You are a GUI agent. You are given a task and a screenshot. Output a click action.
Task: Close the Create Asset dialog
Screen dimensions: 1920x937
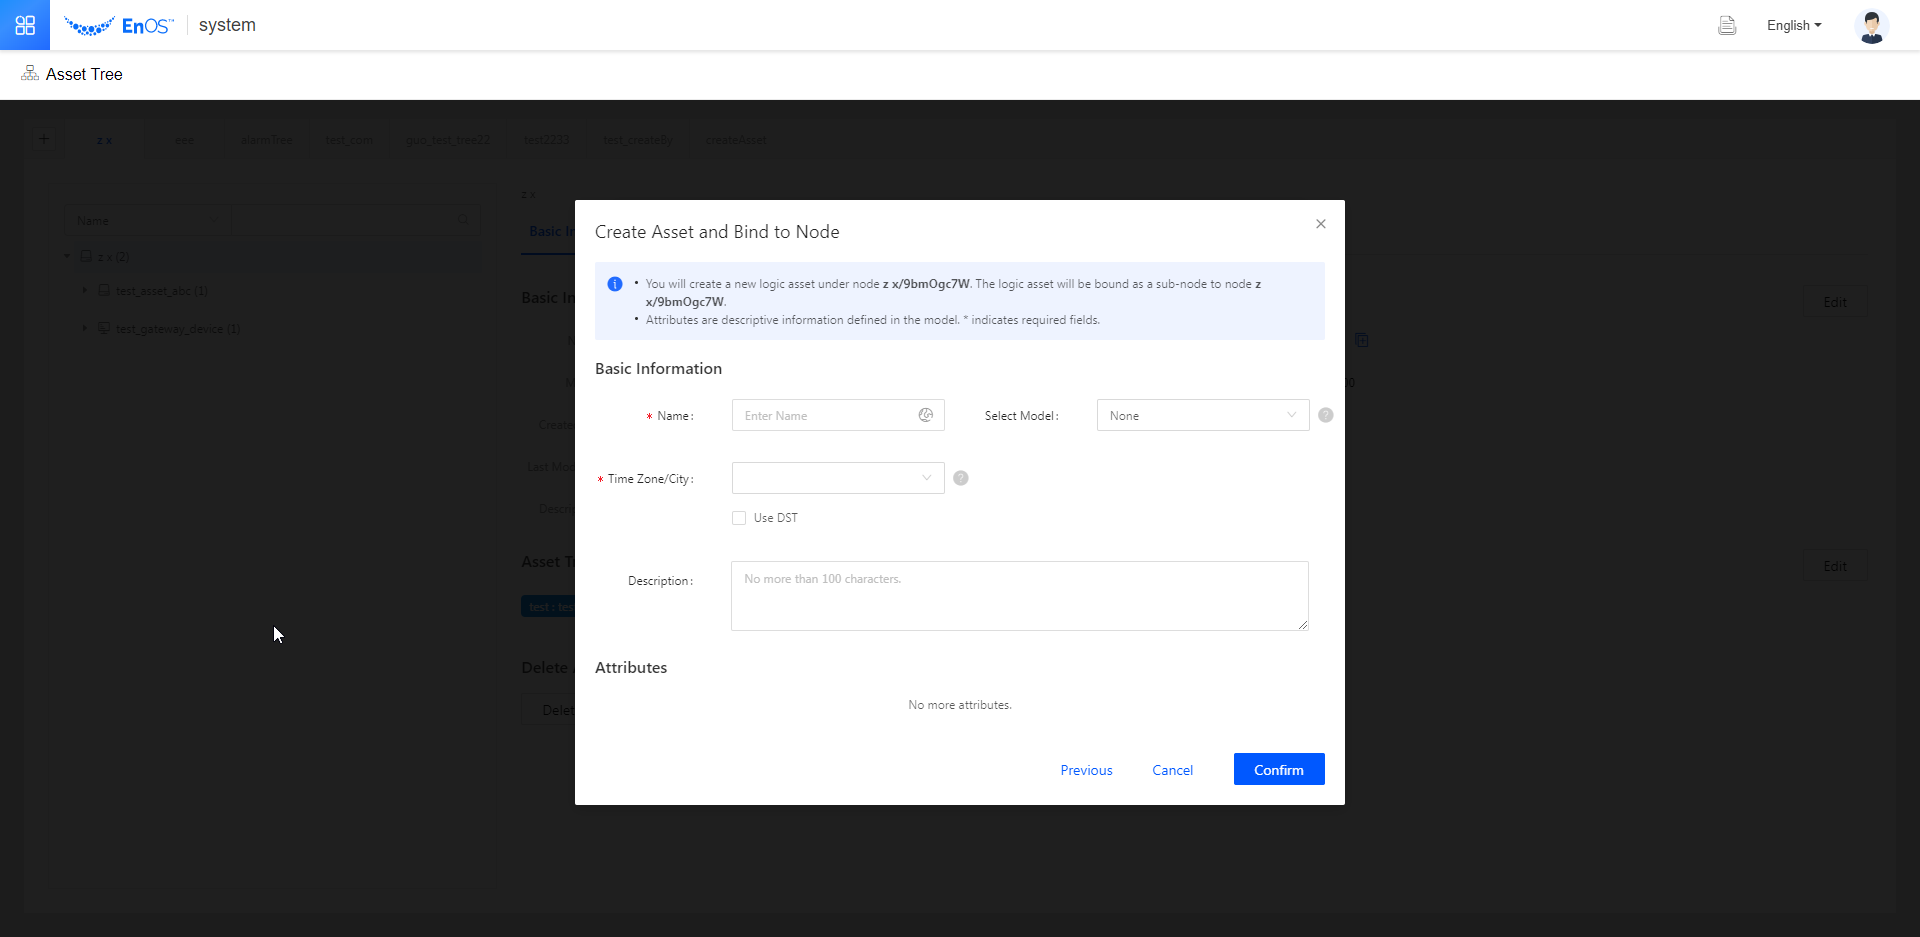pos(1320,224)
